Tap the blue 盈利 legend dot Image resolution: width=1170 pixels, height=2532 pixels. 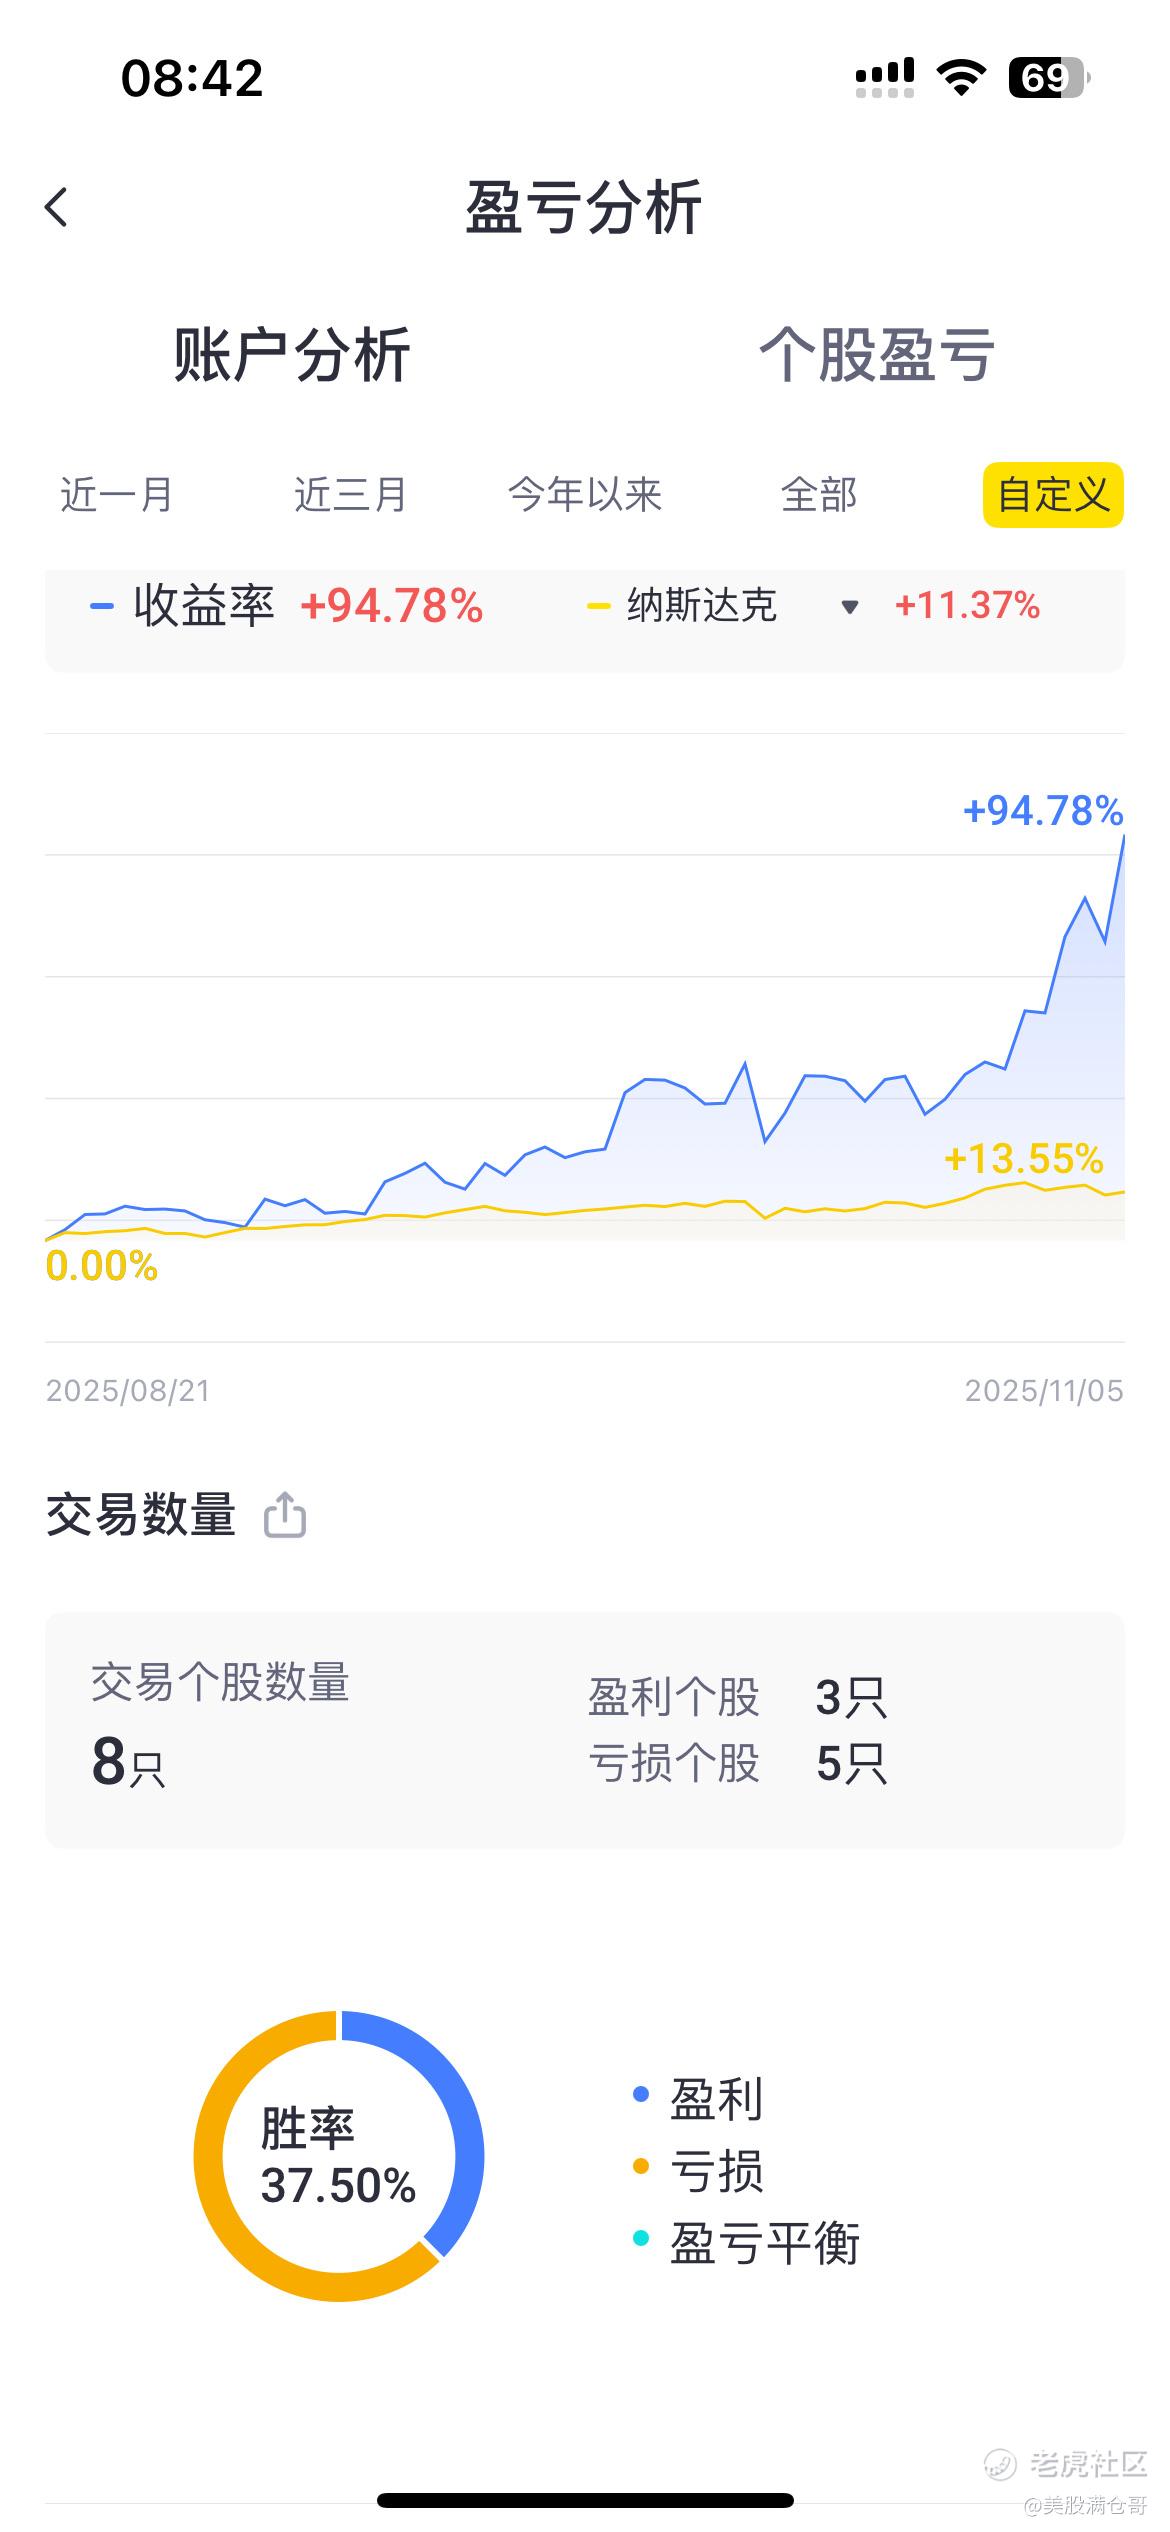(642, 2094)
